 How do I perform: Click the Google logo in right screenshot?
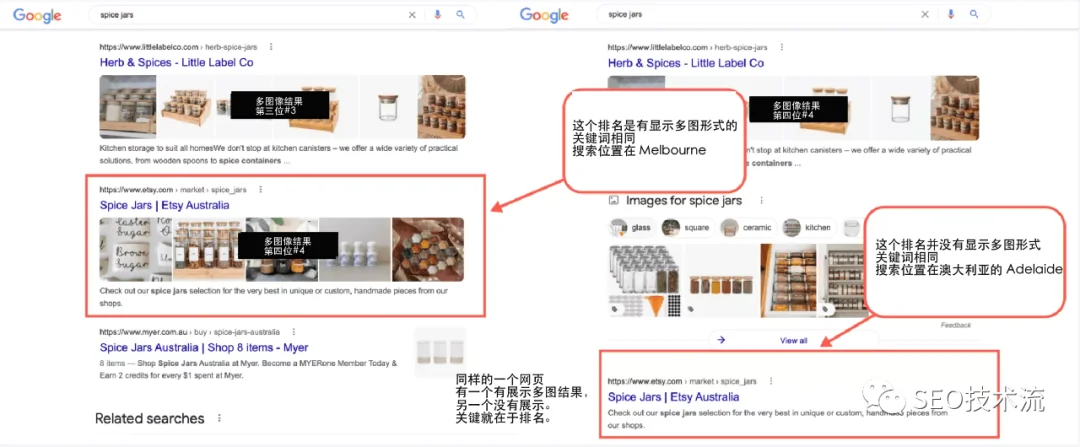[544, 15]
